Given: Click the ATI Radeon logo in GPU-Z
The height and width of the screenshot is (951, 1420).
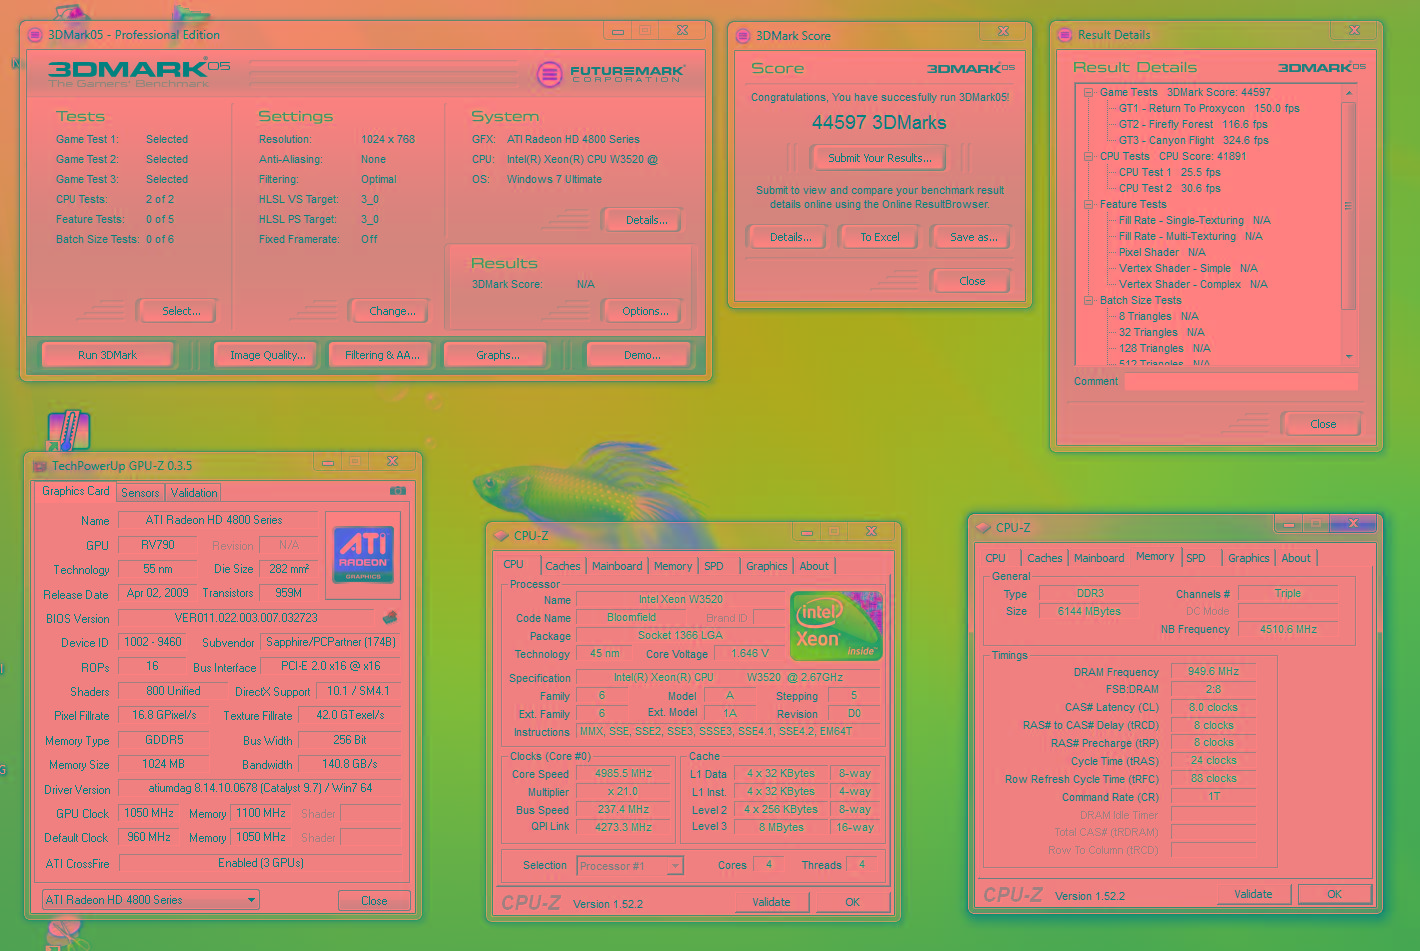Looking at the screenshot, I should (363, 555).
